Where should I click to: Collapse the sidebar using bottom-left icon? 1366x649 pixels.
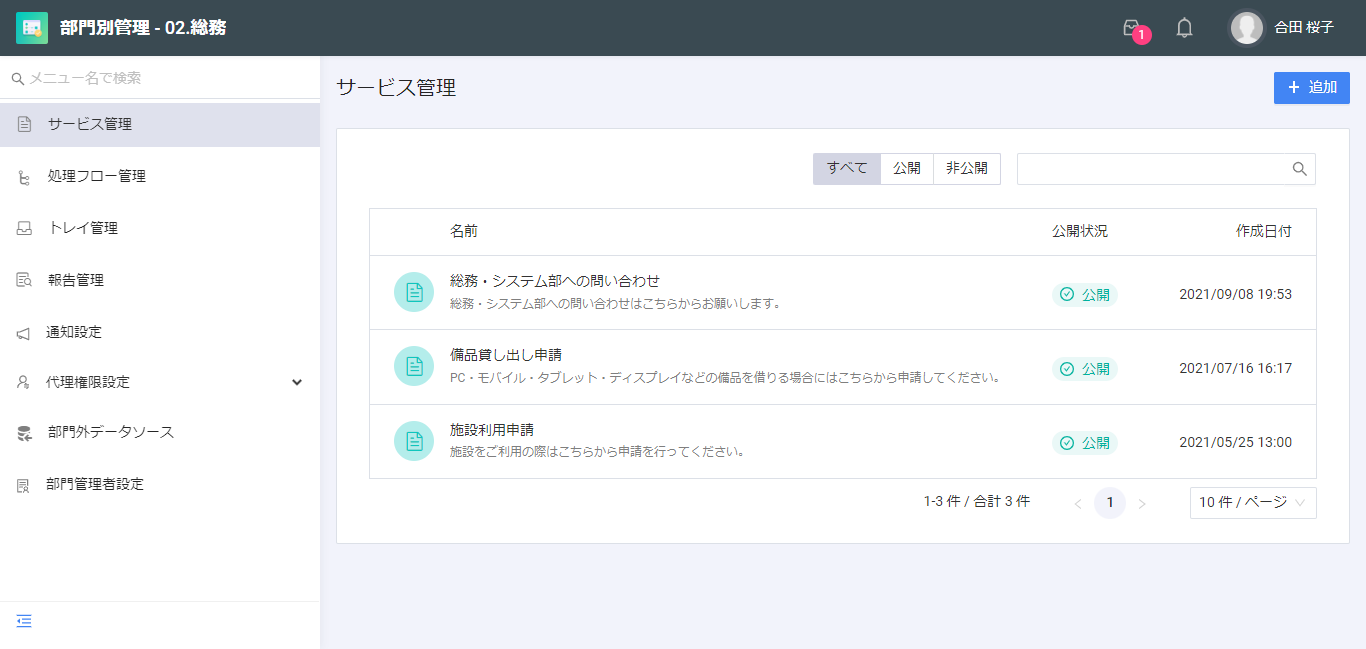pyautogui.click(x=24, y=621)
